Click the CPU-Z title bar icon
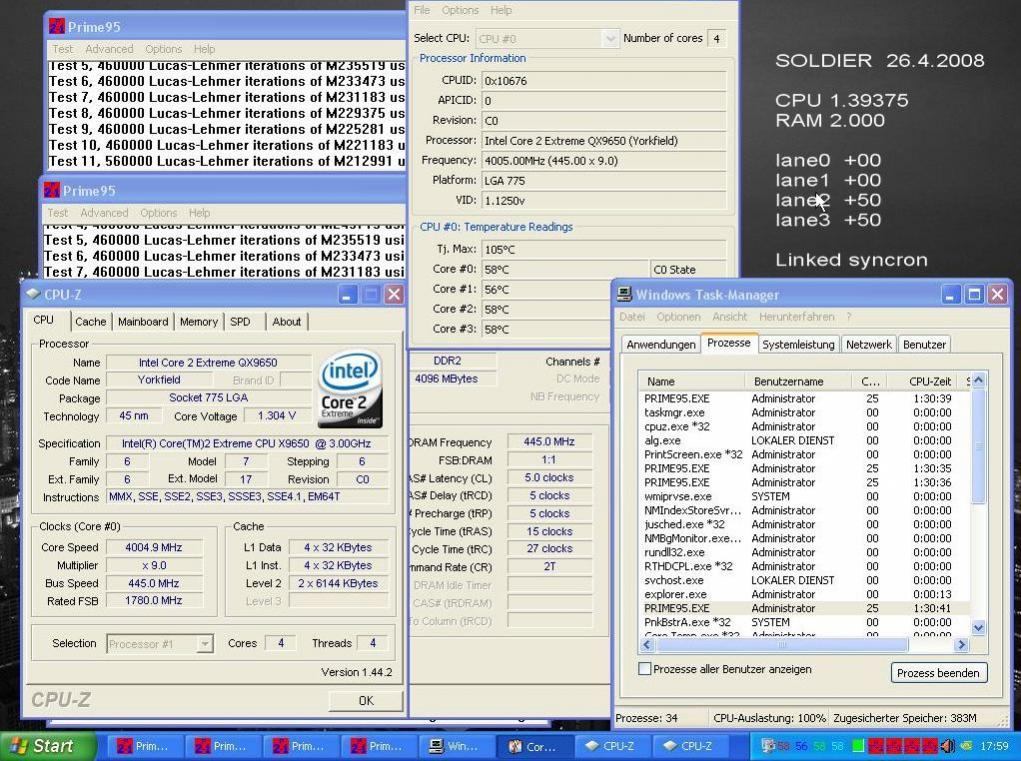The height and width of the screenshot is (761, 1021). (33, 295)
